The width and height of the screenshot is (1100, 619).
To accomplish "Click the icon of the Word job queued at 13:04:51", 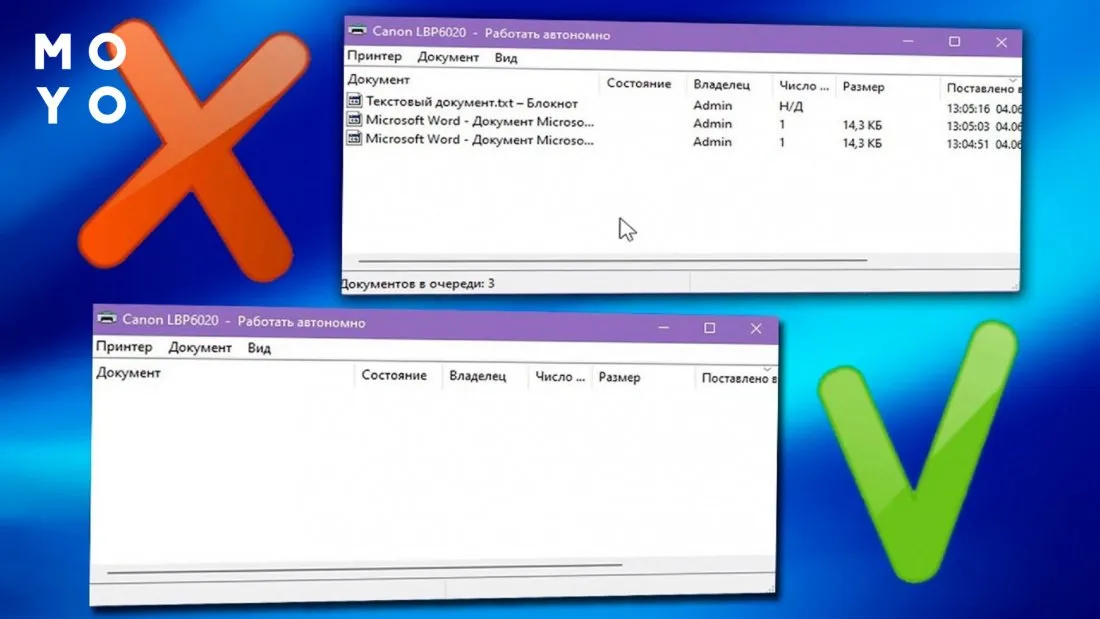I will [x=354, y=138].
